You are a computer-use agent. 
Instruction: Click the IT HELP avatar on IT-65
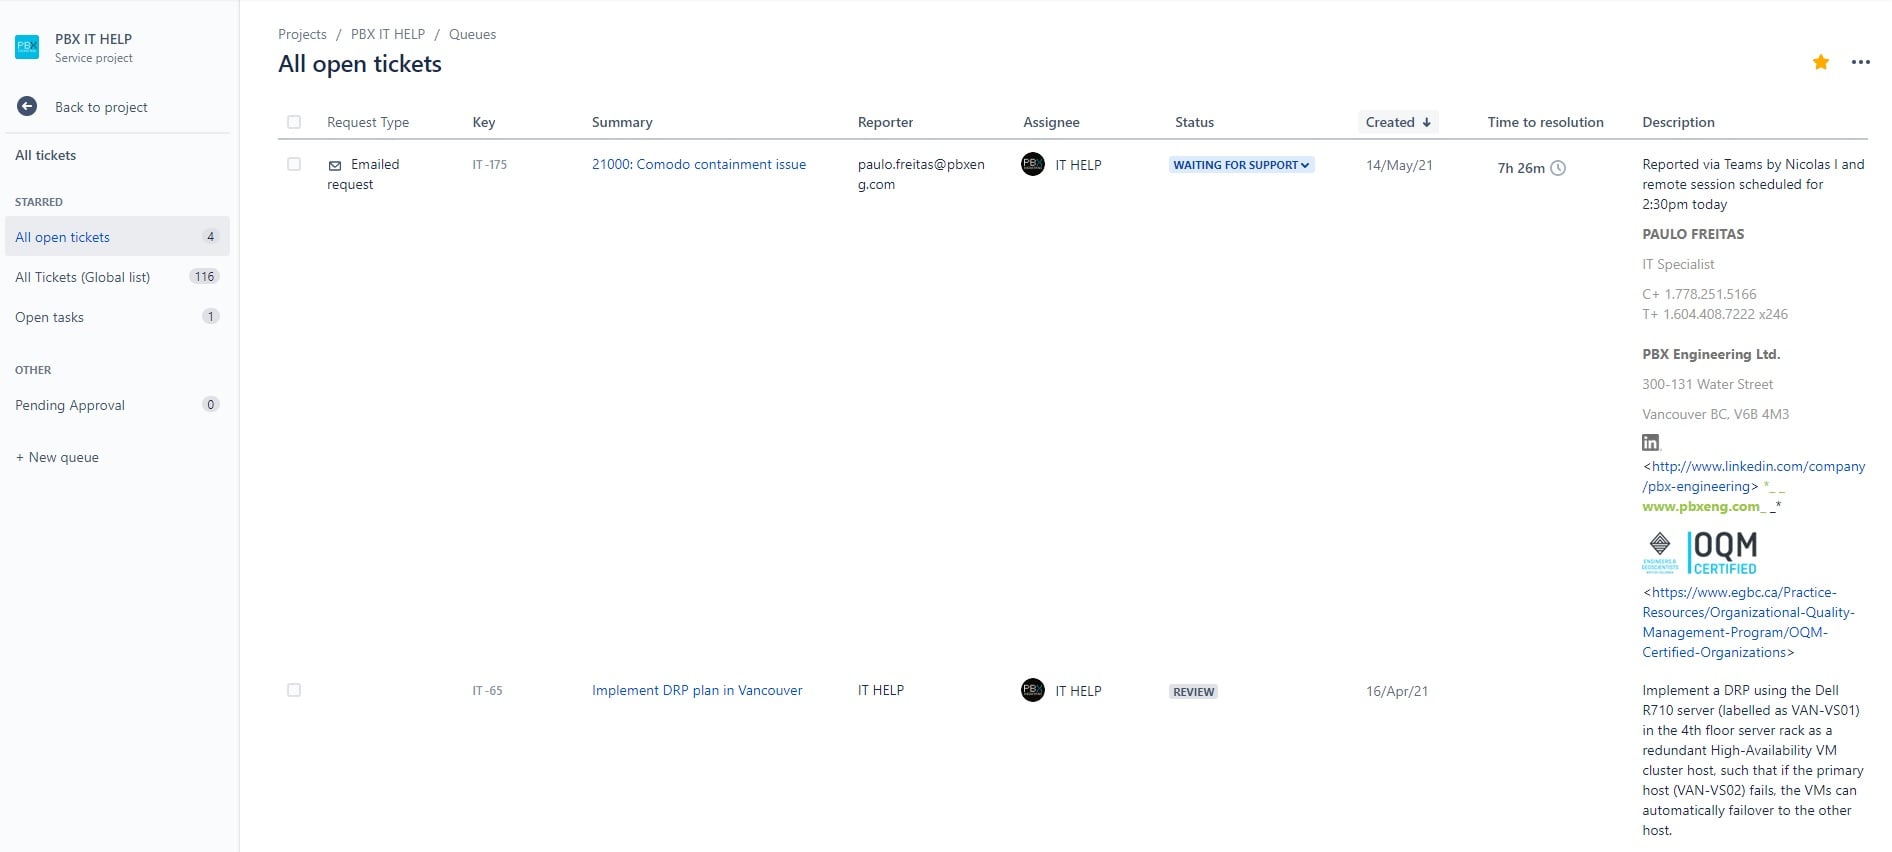tap(1033, 690)
